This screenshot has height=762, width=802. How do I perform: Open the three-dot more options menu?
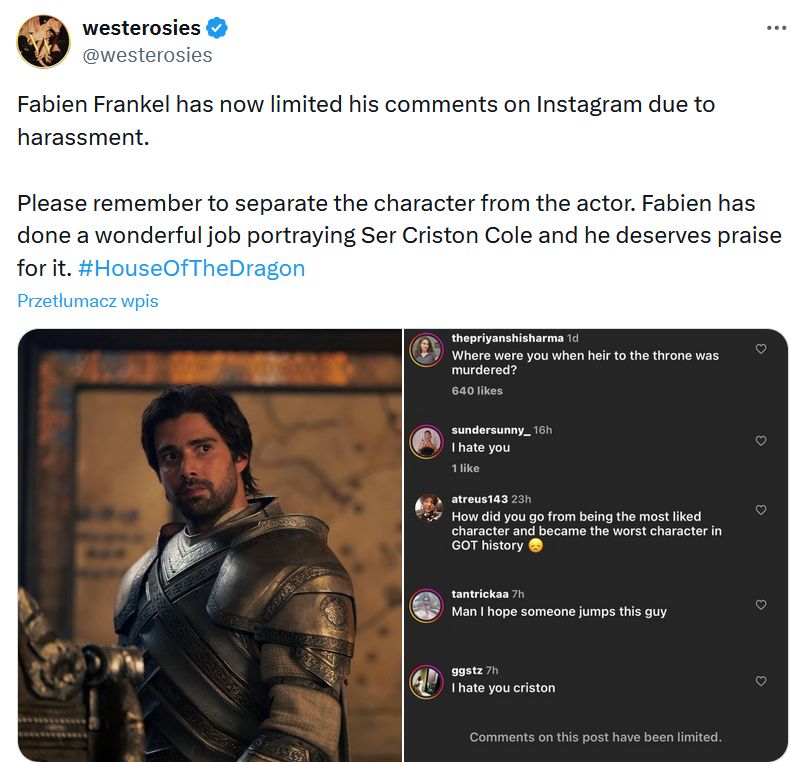[776, 28]
